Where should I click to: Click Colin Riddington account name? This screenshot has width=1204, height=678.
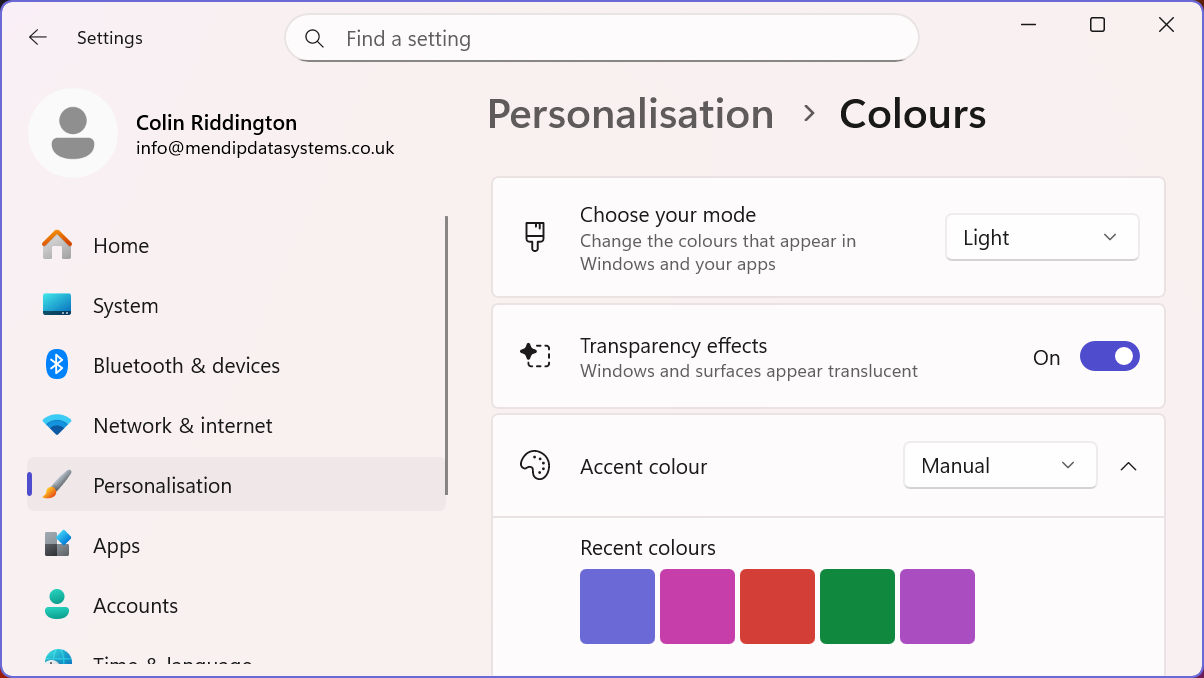tap(216, 123)
